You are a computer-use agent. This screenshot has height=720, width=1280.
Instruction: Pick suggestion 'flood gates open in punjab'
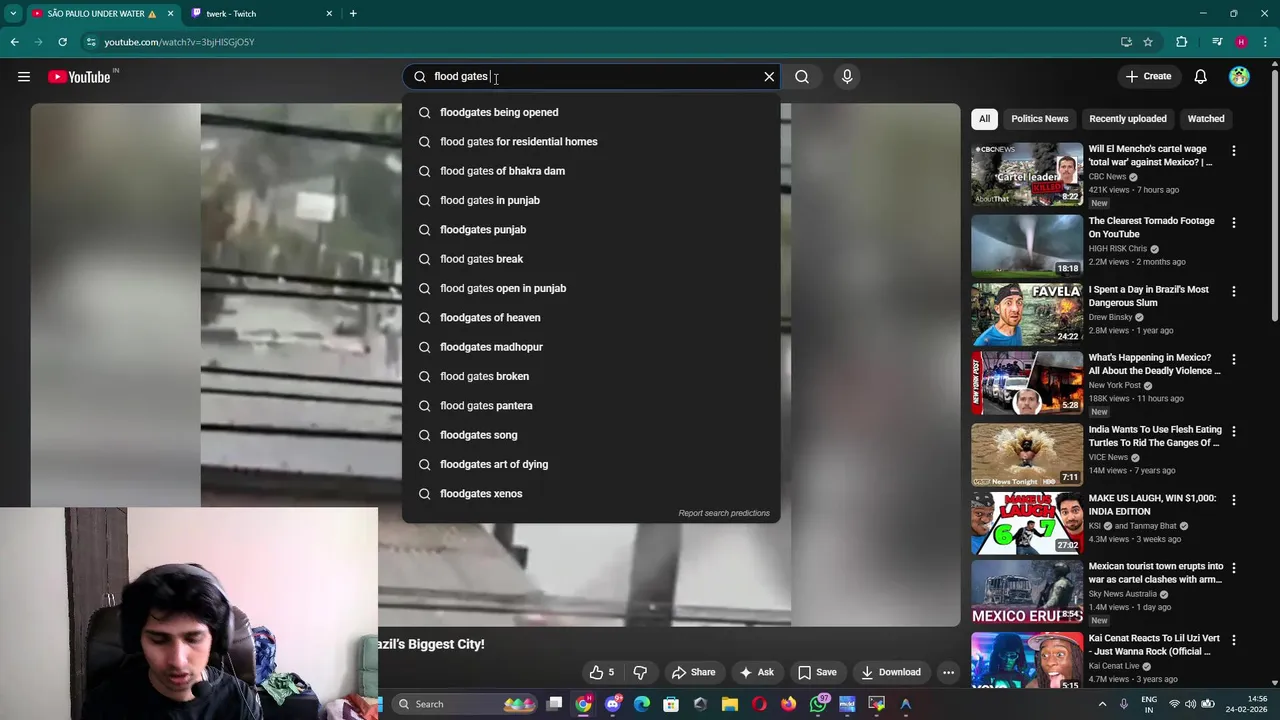pyautogui.click(x=591, y=288)
